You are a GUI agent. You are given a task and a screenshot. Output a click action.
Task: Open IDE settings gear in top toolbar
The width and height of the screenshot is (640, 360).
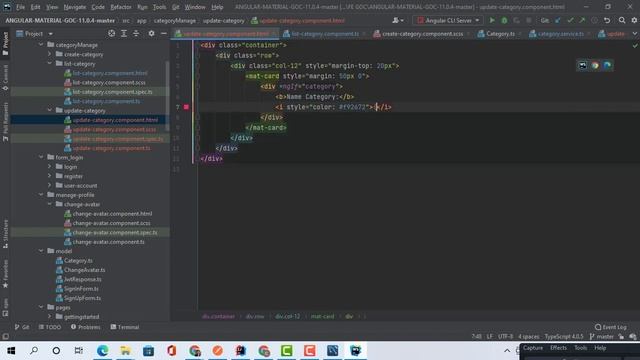[x=634, y=20]
